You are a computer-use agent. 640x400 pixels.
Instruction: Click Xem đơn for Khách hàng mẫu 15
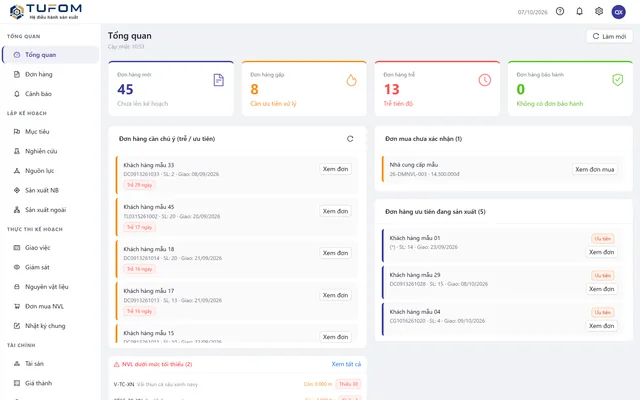336,337
